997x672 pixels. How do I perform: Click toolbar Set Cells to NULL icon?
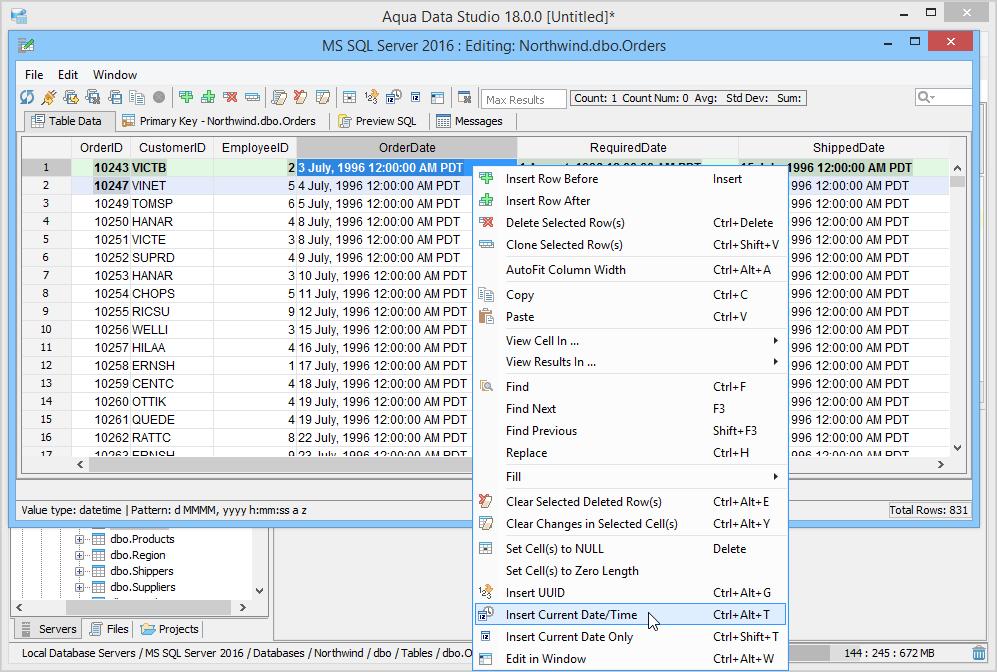click(349, 97)
